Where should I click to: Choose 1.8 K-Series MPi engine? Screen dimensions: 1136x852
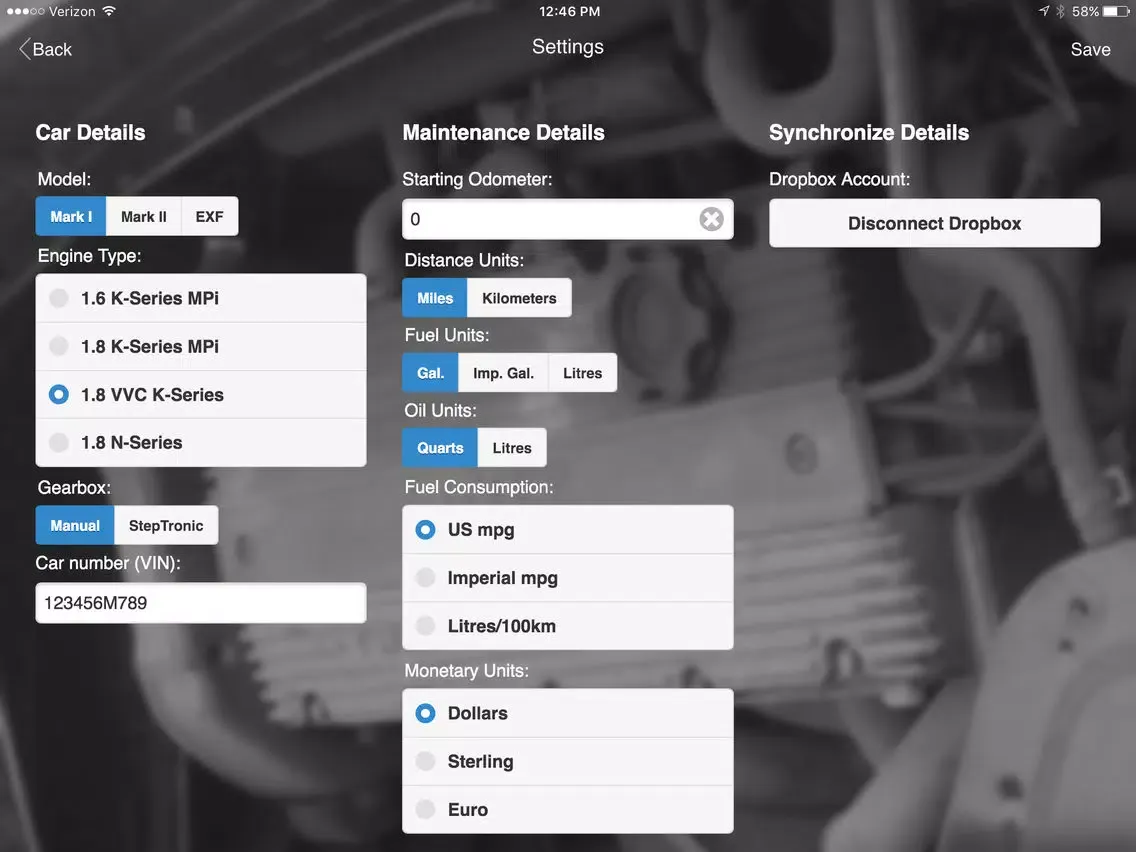click(201, 346)
